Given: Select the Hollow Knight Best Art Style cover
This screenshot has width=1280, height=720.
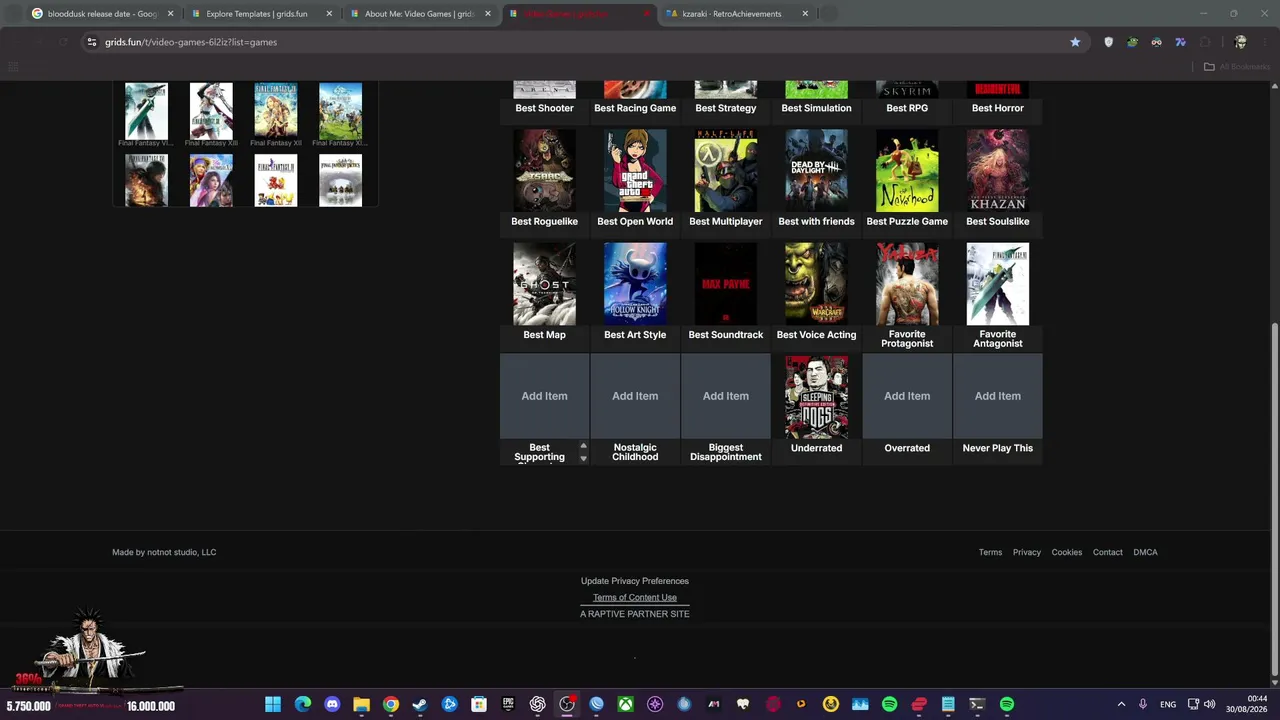Looking at the screenshot, I should pos(635,284).
